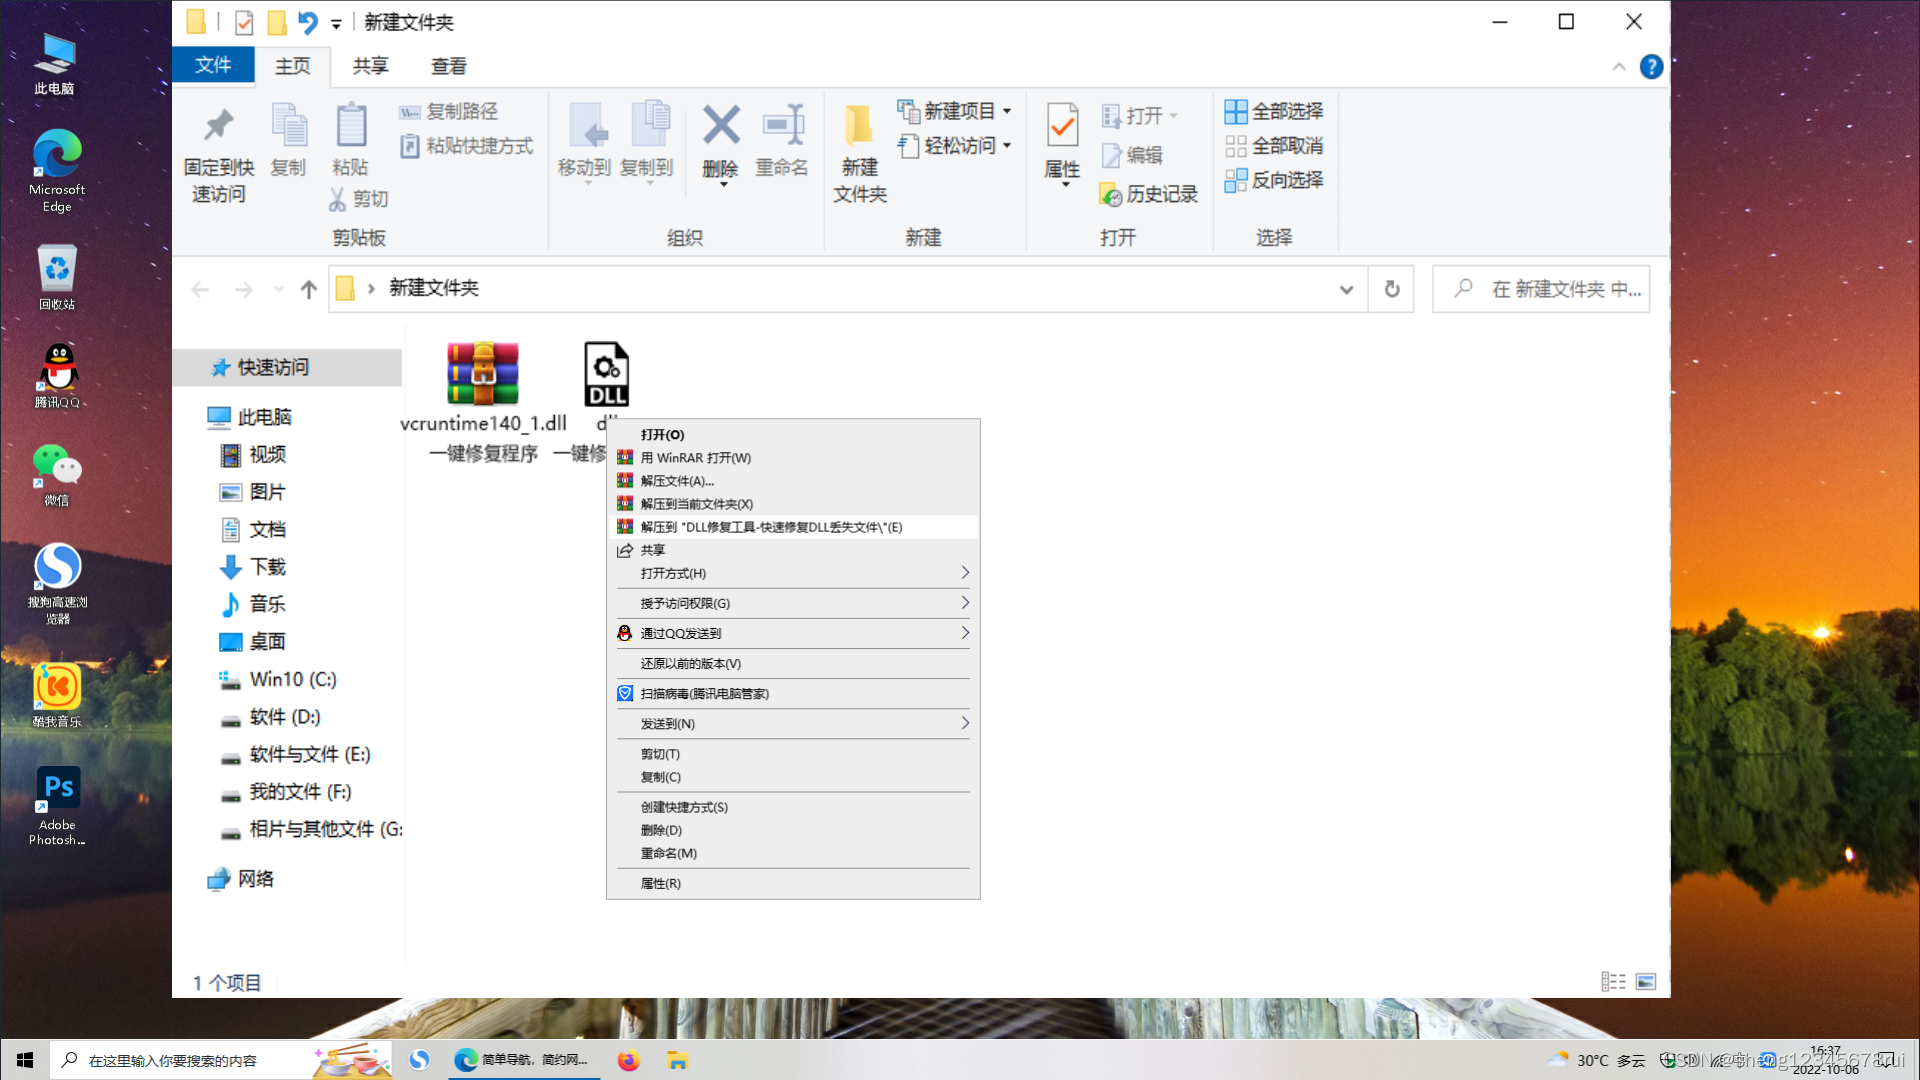Click the Copy icon in the ribbon

tap(289, 126)
